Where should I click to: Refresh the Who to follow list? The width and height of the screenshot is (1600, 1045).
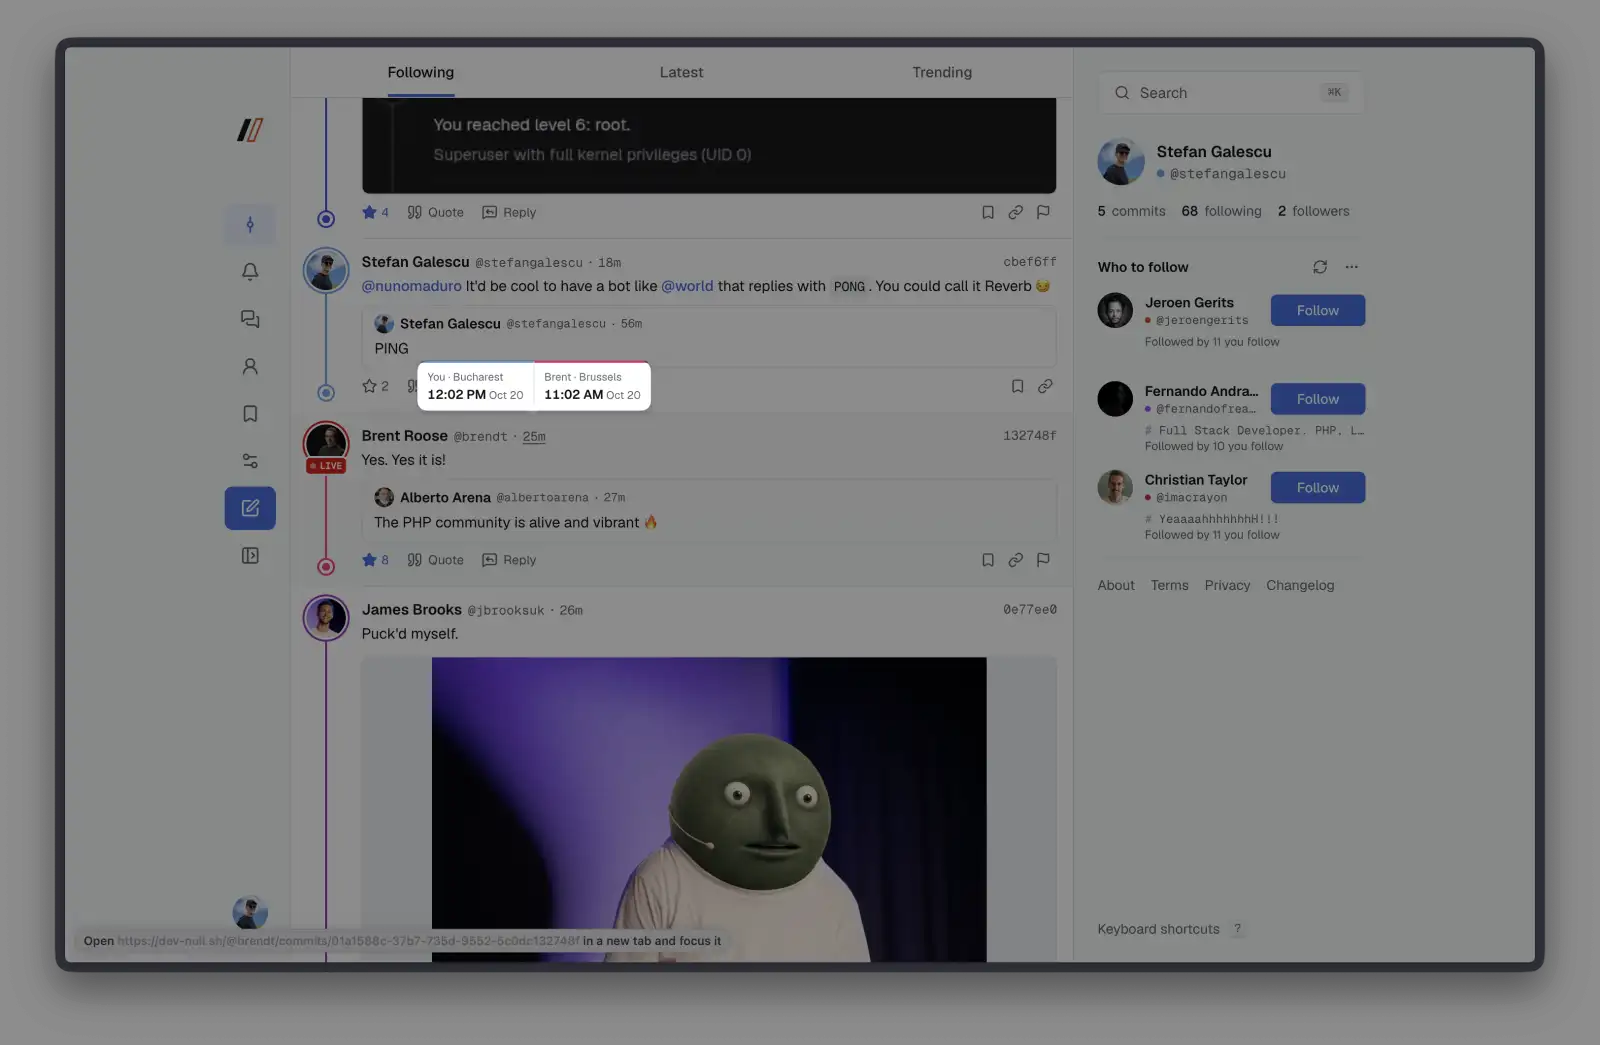click(x=1320, y=267)
